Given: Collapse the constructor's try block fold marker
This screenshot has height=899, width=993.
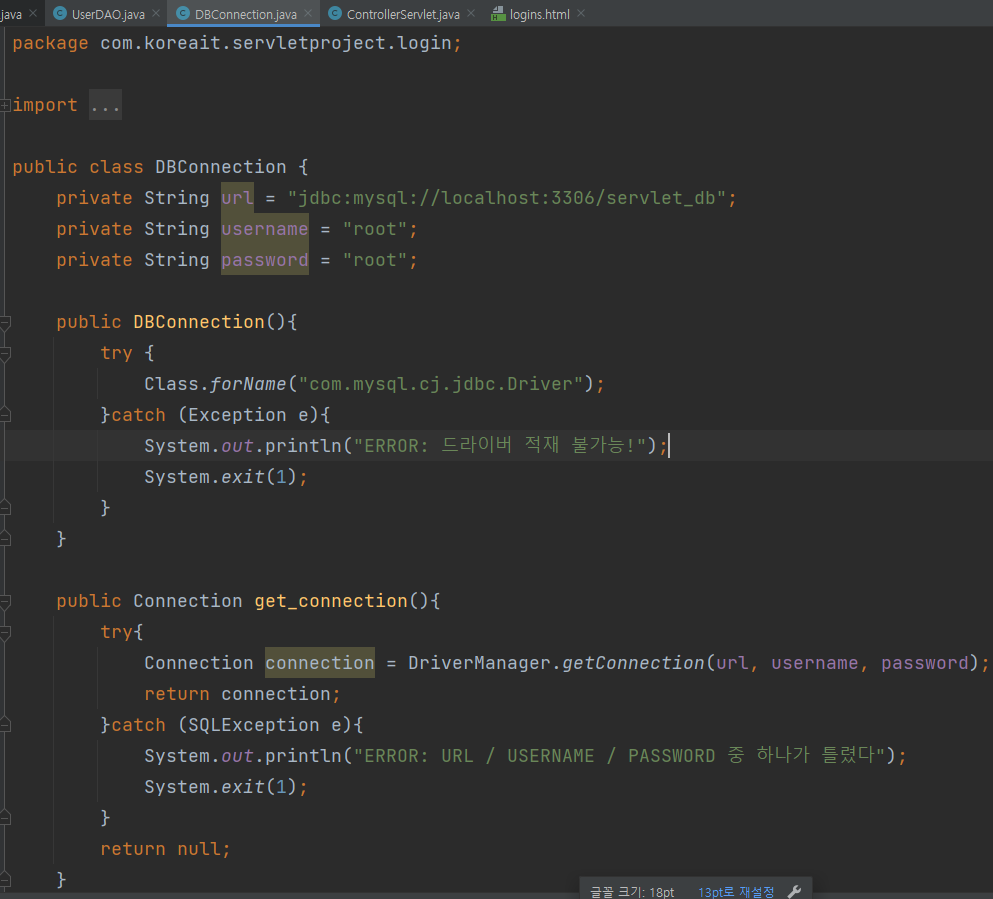Looking at the screenshot, I should [x=5, y=354].
